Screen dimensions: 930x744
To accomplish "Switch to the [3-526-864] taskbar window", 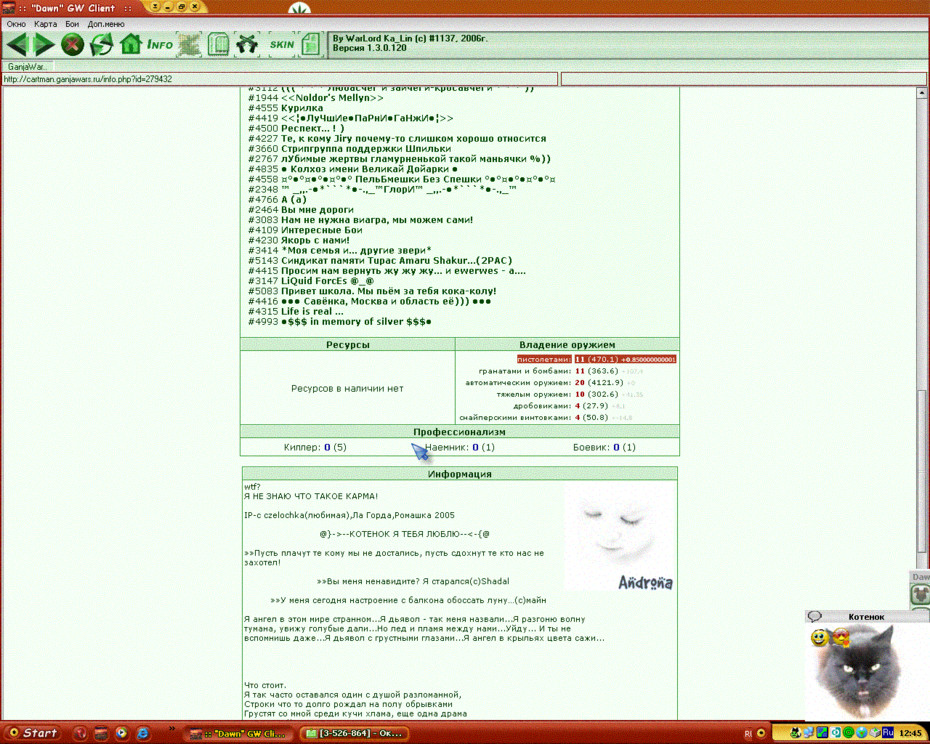I will tap(355, 733).
